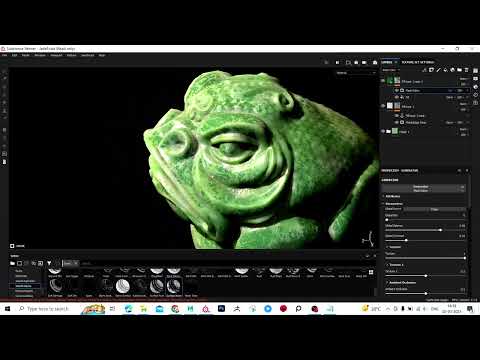The image size is (480, 360).
Task: Open the Mode menu
Action: point(26,55)
